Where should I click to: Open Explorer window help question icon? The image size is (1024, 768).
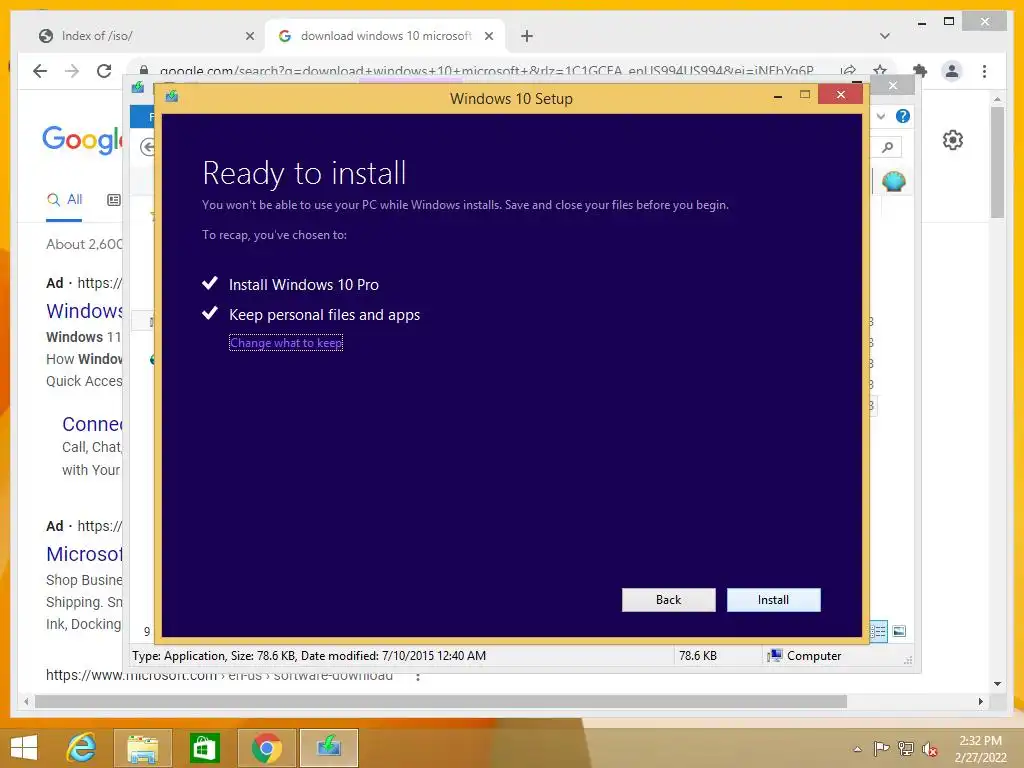pos(903,116)
